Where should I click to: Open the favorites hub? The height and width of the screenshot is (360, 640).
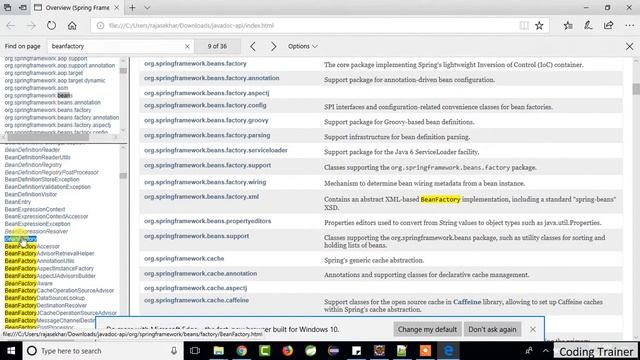[568, 25]
